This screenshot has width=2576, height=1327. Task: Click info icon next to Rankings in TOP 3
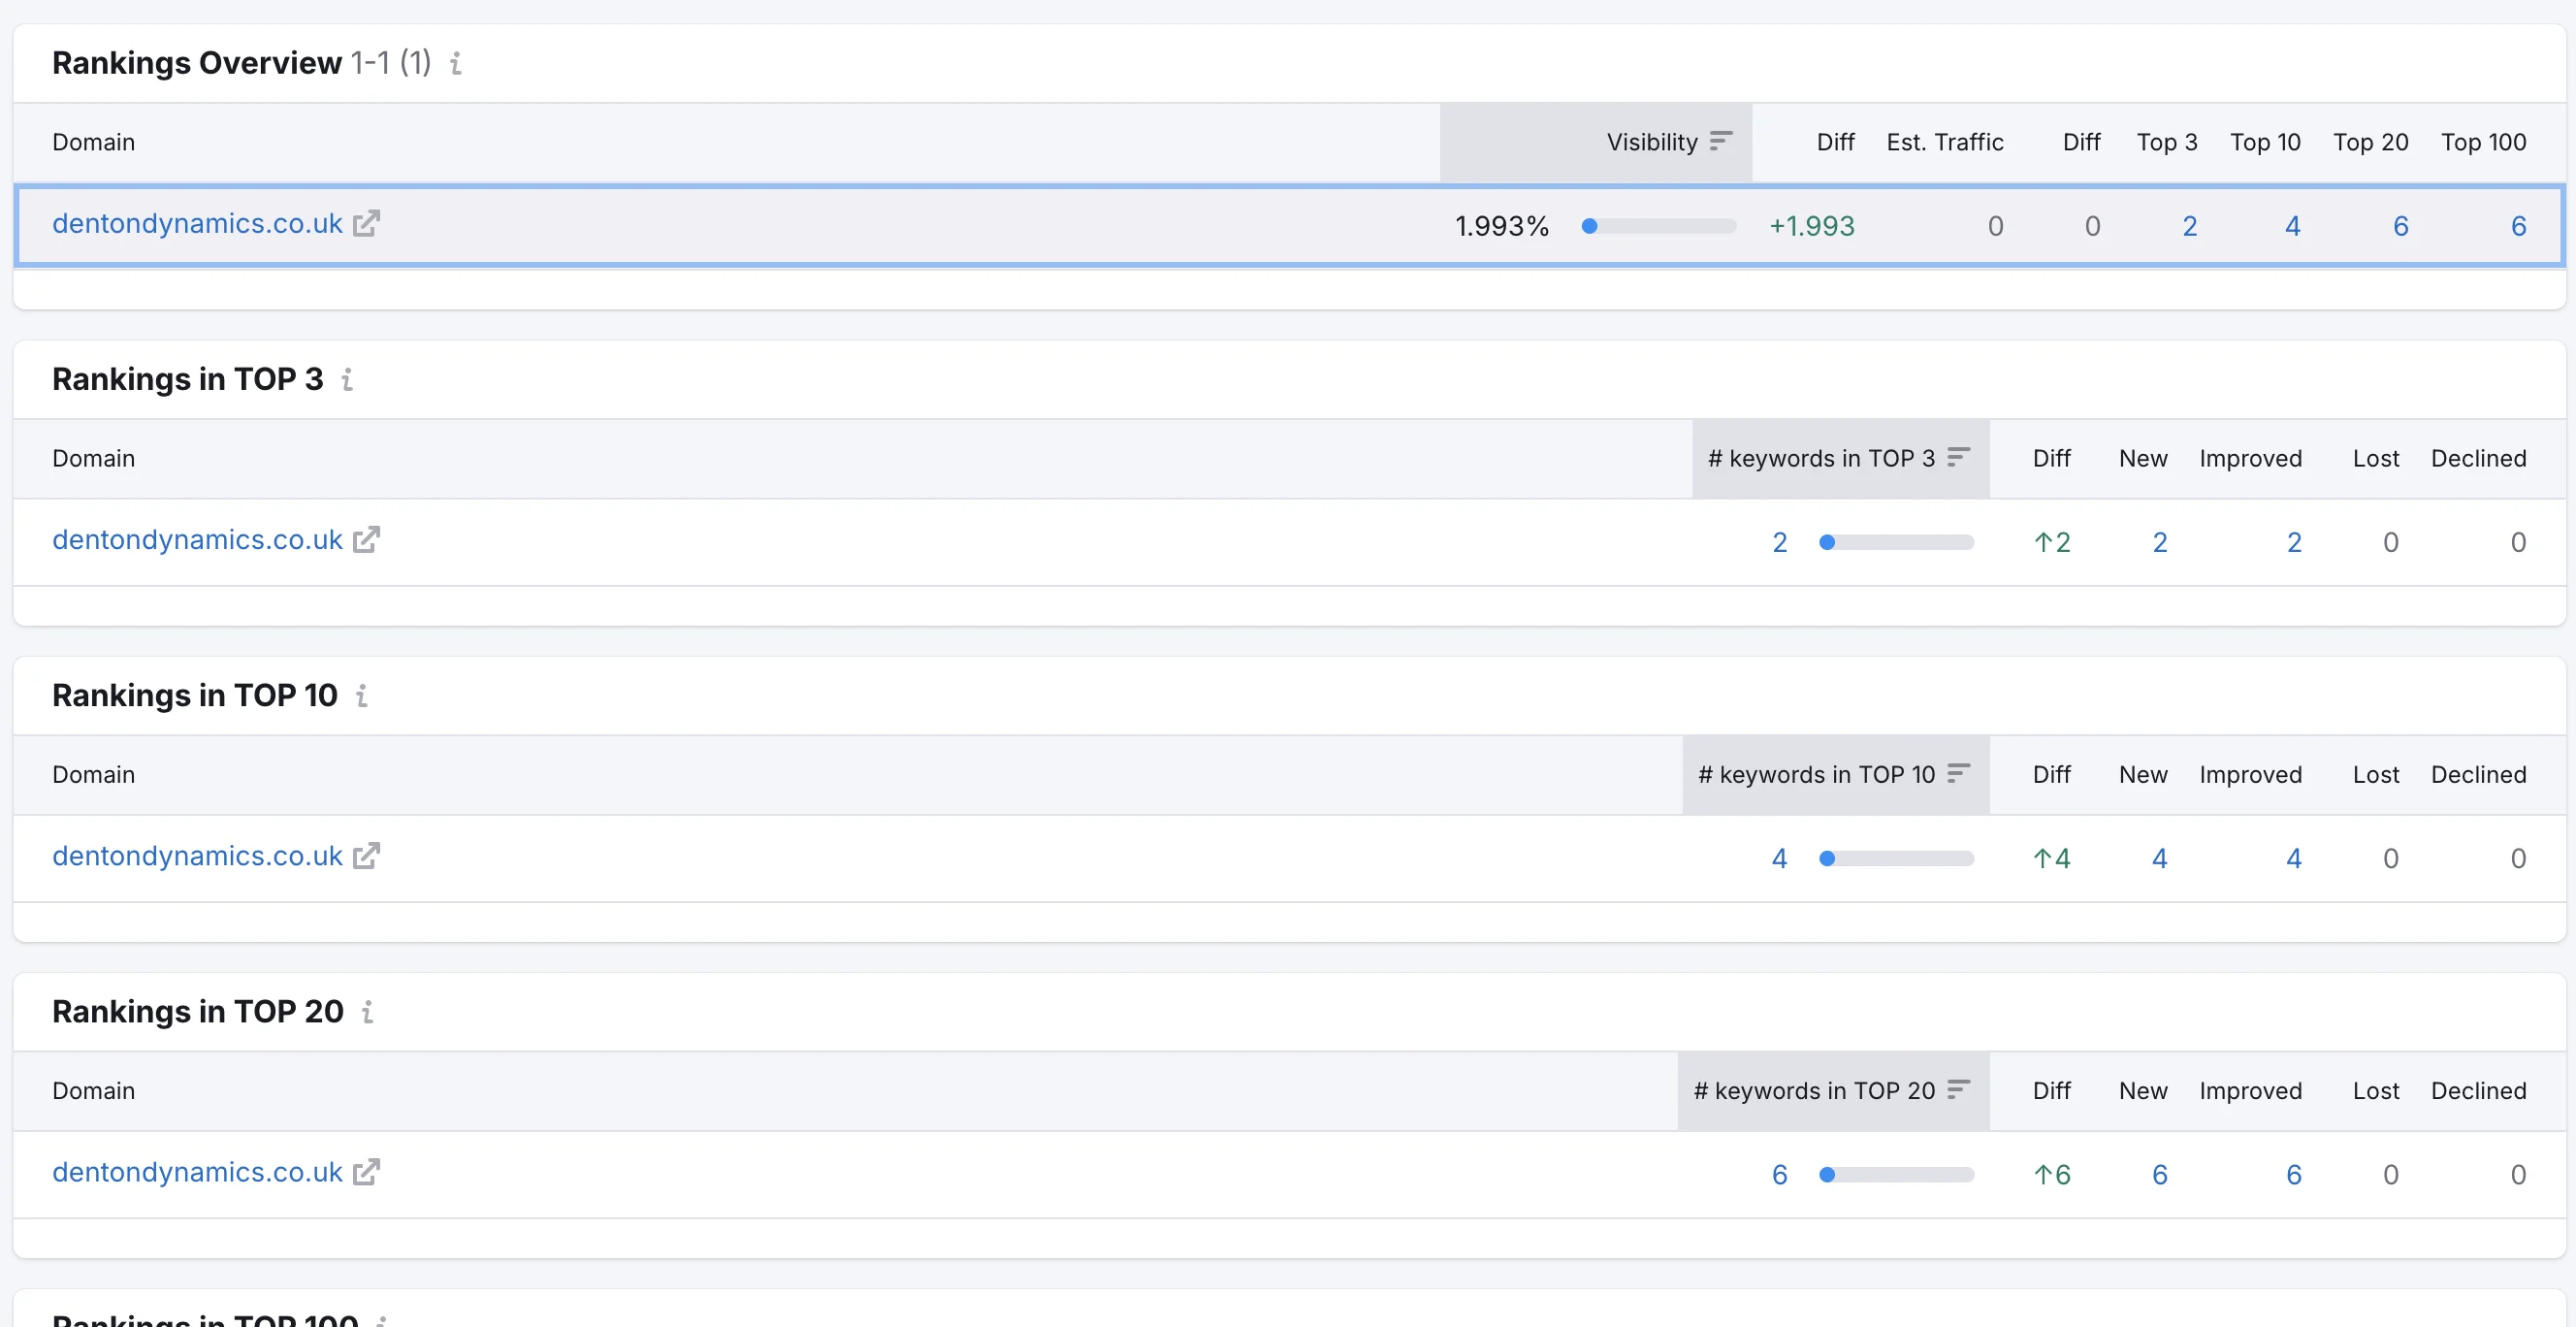pyautogui.click(x=347, y=380)
